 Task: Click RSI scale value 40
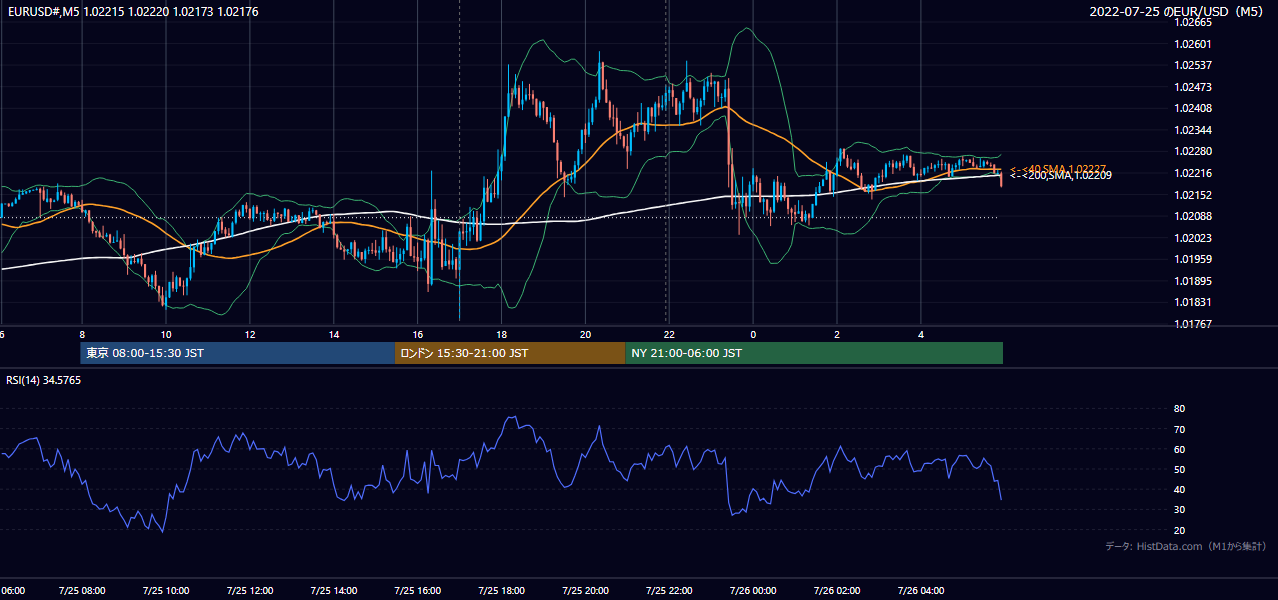pos(1179,489)
